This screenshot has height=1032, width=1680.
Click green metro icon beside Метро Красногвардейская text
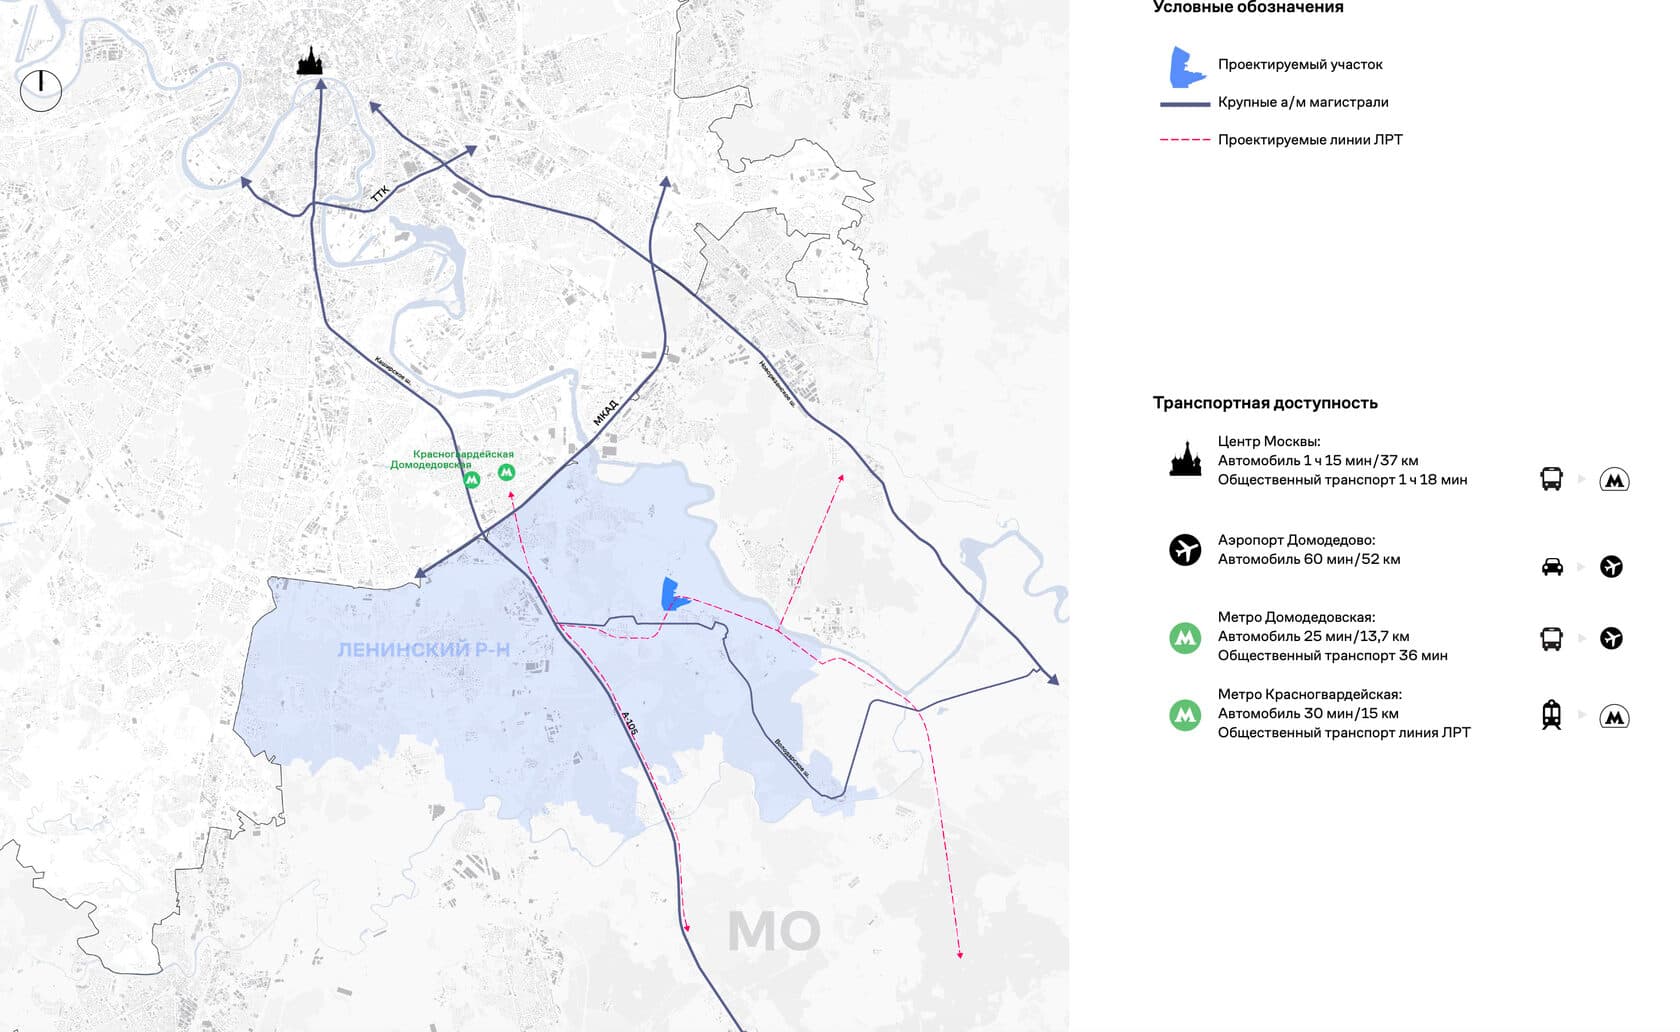coord(1185,714)
